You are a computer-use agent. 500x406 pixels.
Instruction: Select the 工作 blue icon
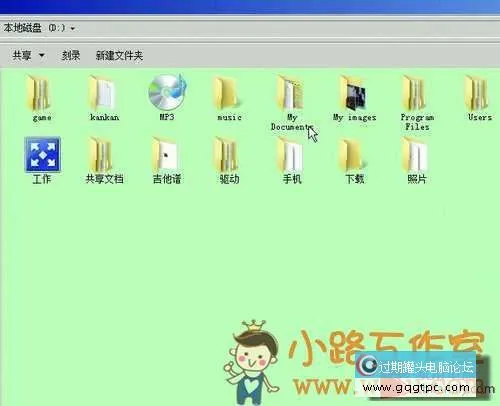tap(42, 155)
